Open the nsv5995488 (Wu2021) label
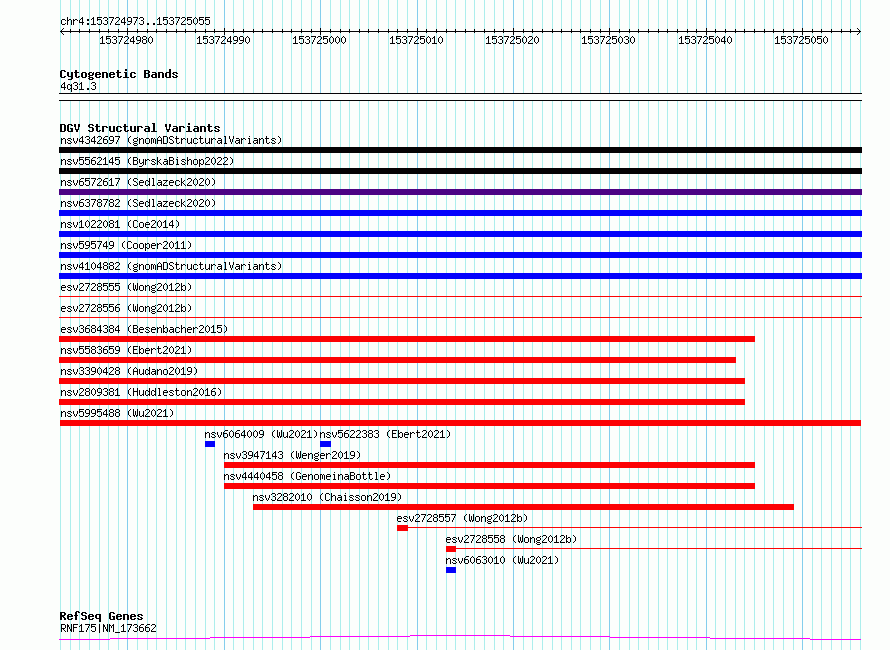This screenshot has height=650, width=890. click(117, 413)
